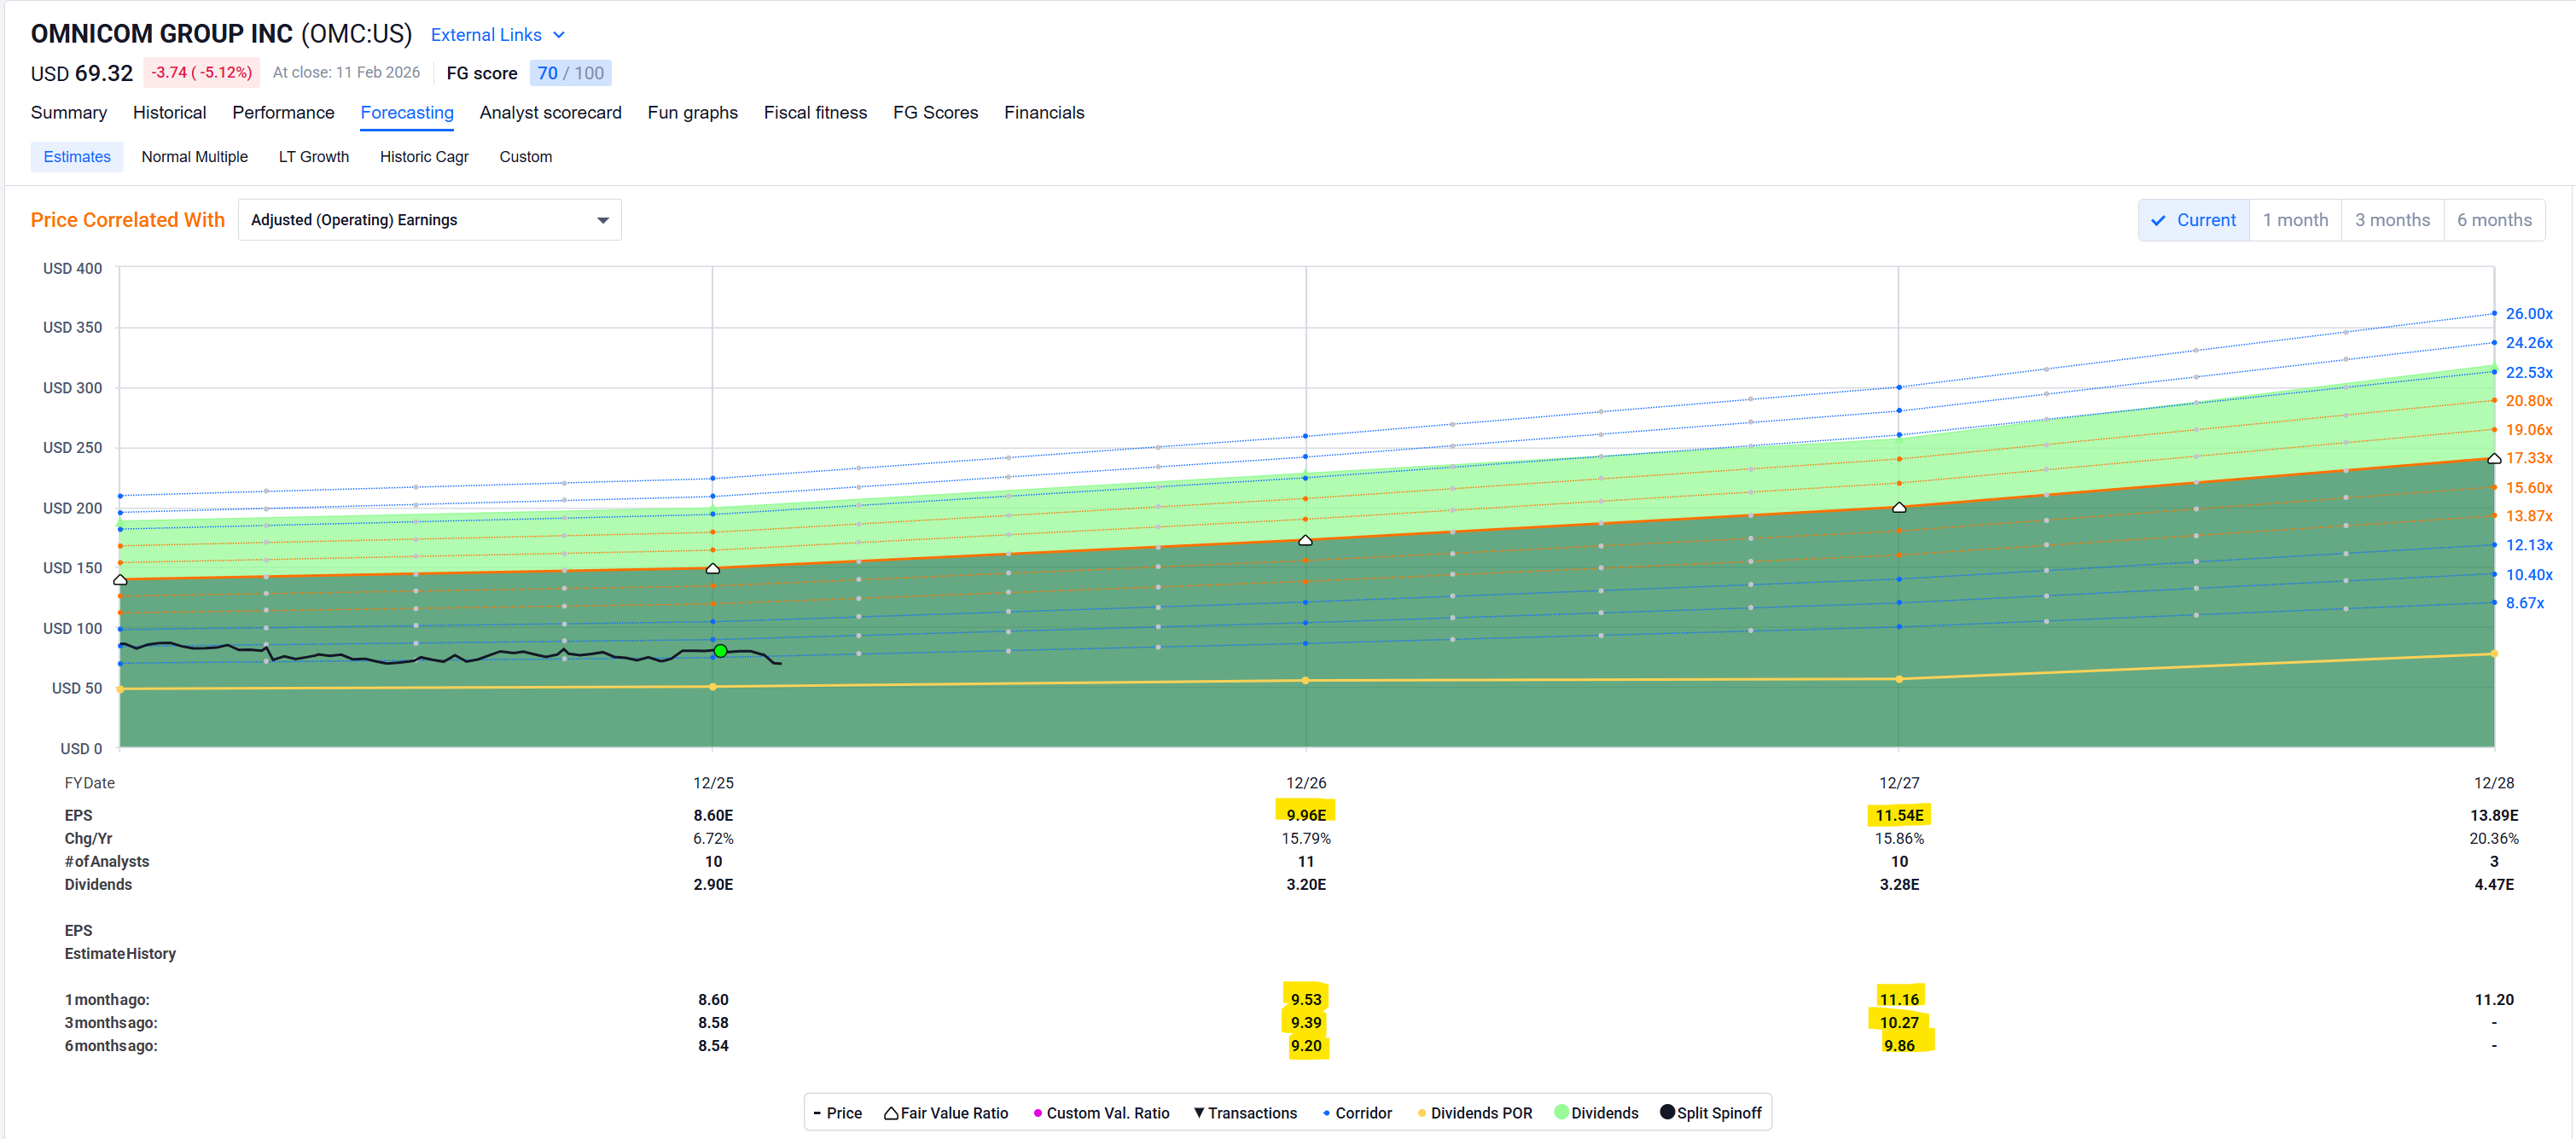Toggle the Fair Value Ratio triangle legend icon

(x=890, y=1113)
